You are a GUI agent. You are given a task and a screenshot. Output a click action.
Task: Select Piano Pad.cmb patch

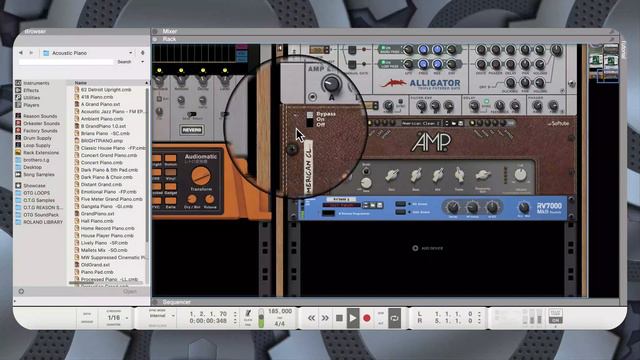click(94, 272)
